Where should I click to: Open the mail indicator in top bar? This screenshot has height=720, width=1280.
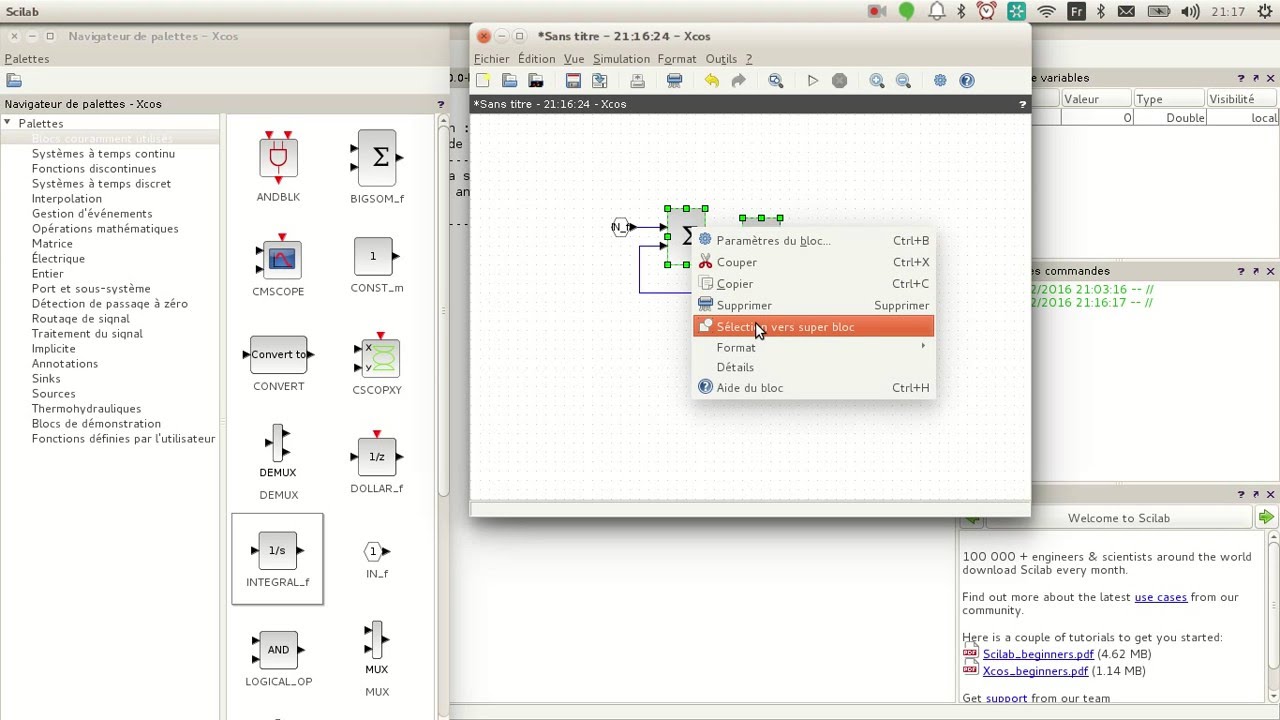(x=1127, y=12)
